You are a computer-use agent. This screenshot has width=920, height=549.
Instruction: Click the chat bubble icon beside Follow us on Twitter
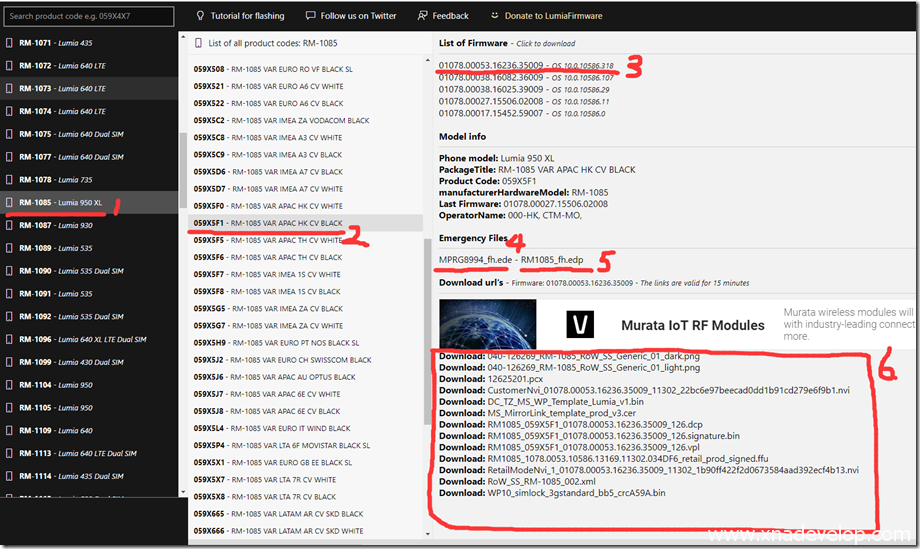click(310, 16)
